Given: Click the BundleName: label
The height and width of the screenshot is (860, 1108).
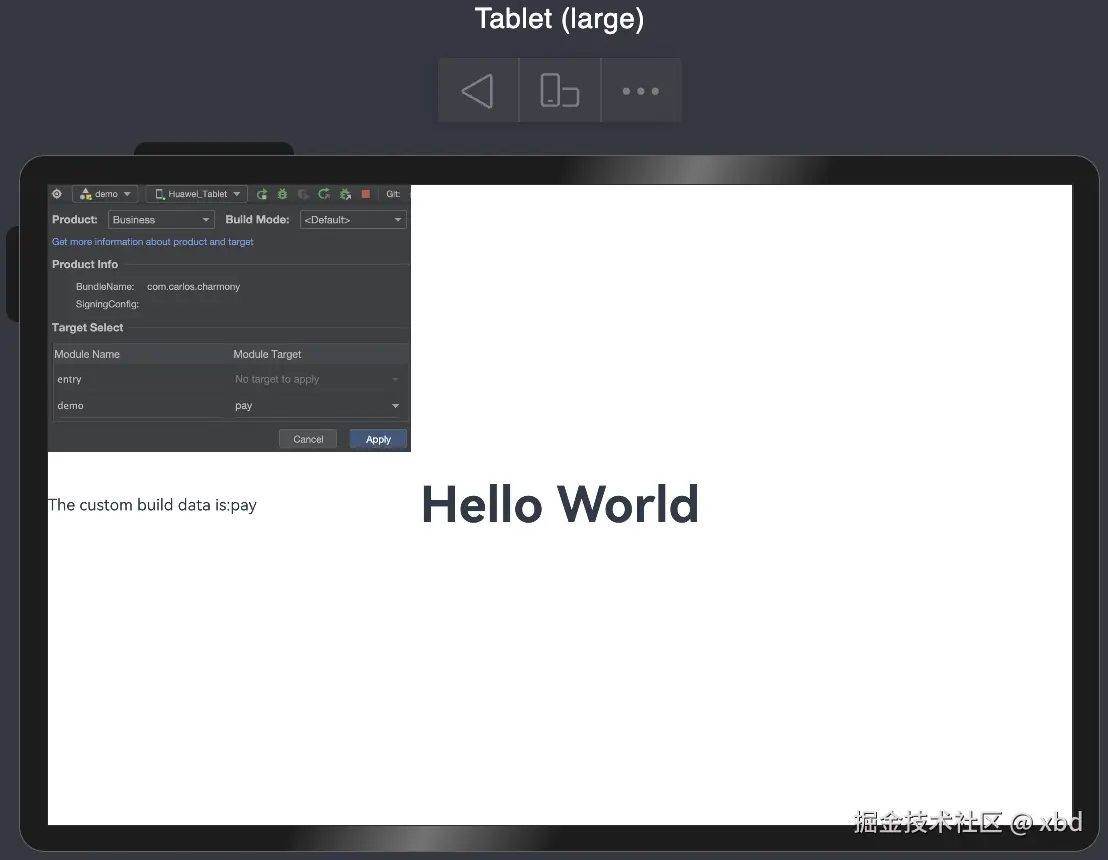Looking at the screenshot, I should pos(105,286).
